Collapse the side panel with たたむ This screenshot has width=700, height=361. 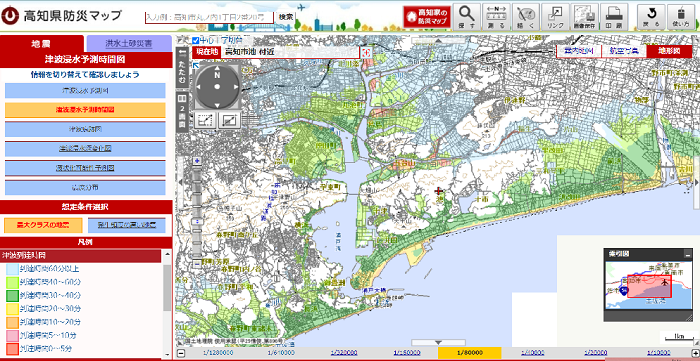(182, 67)
